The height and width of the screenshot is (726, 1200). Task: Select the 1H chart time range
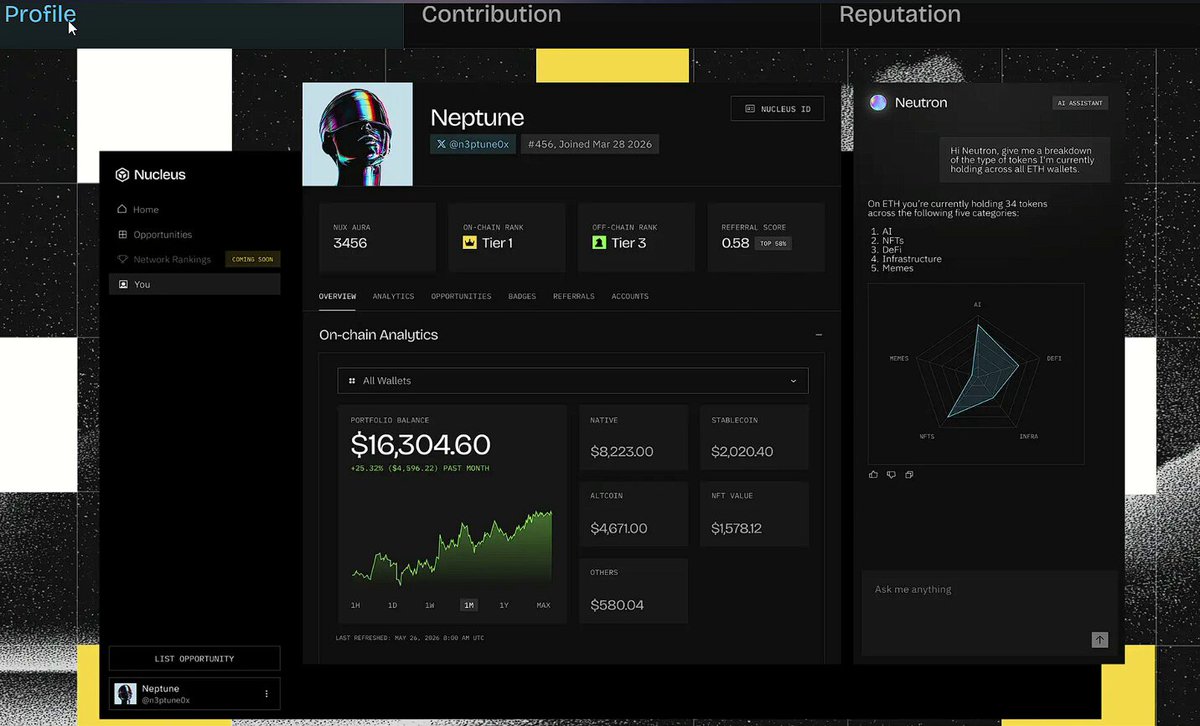[x=355, y=605]
